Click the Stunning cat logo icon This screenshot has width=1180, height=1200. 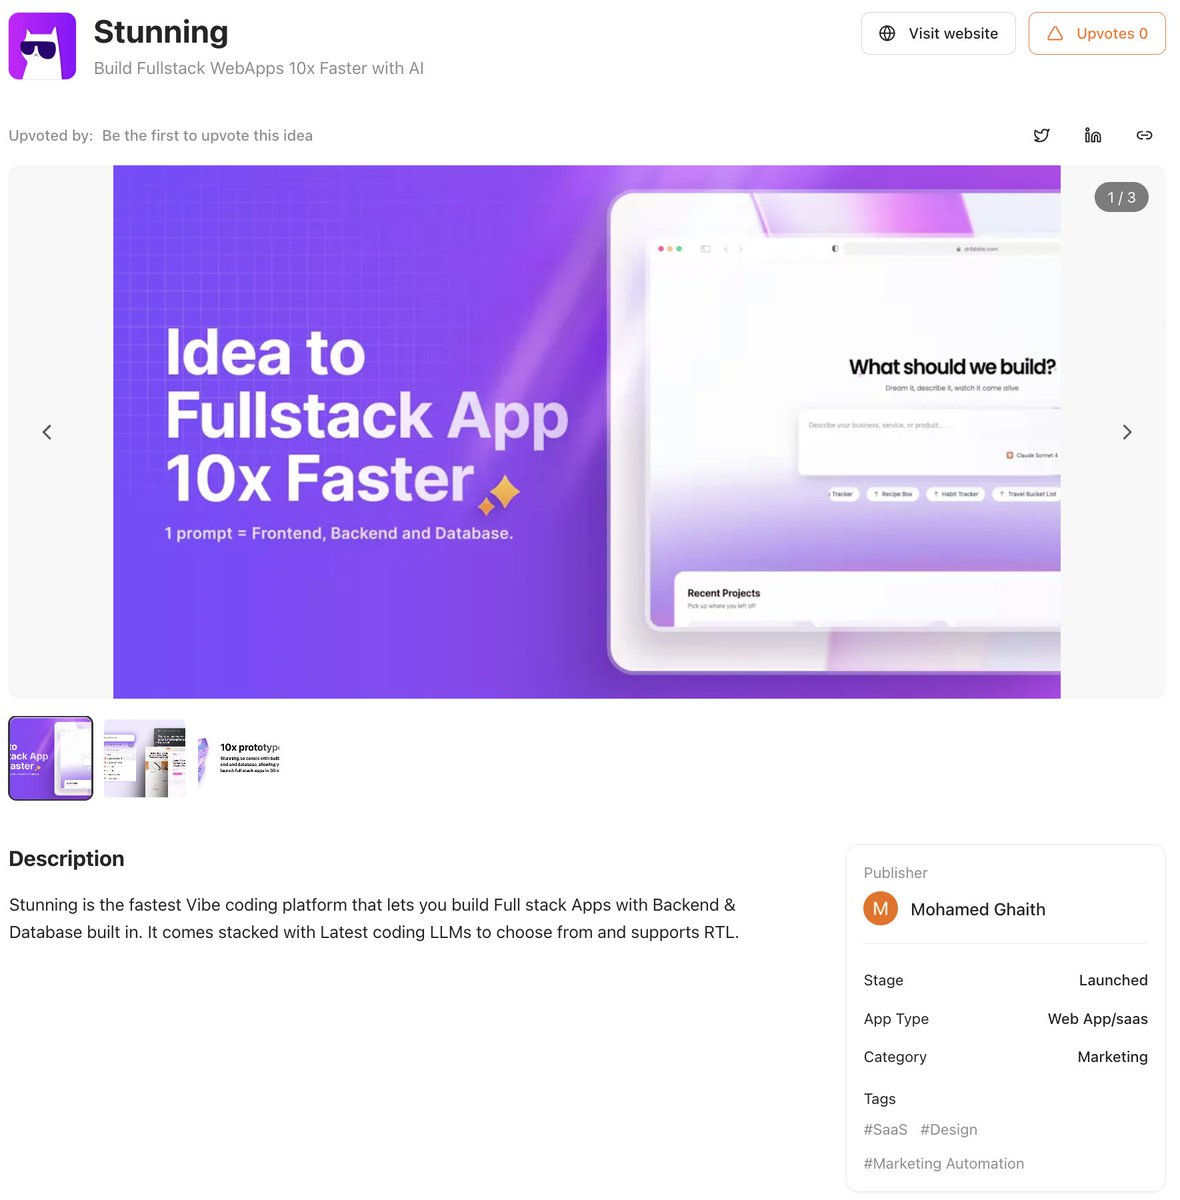tap(42, 46)
